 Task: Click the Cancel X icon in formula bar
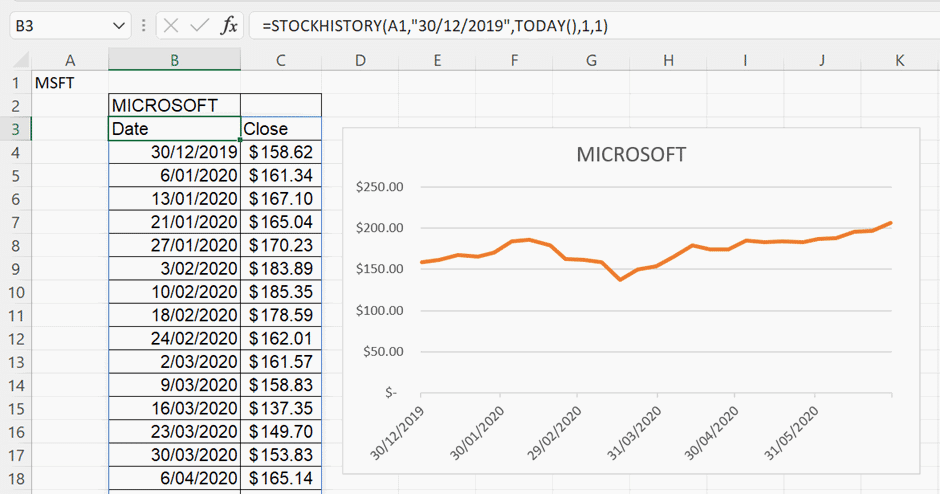coord(172,26)
